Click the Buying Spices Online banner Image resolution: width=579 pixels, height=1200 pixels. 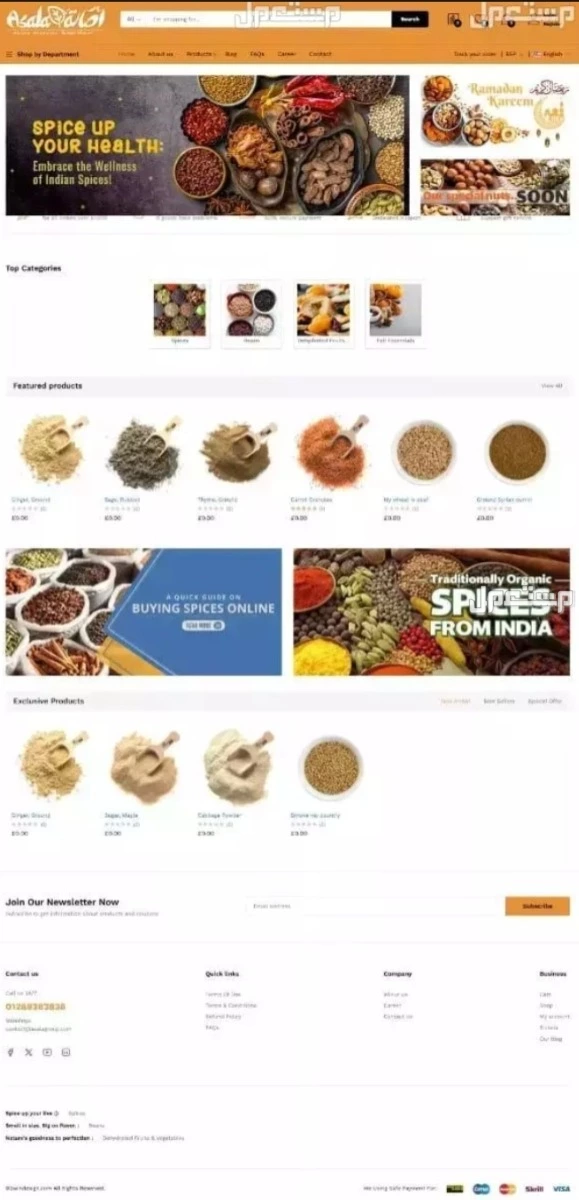(144, 612)
